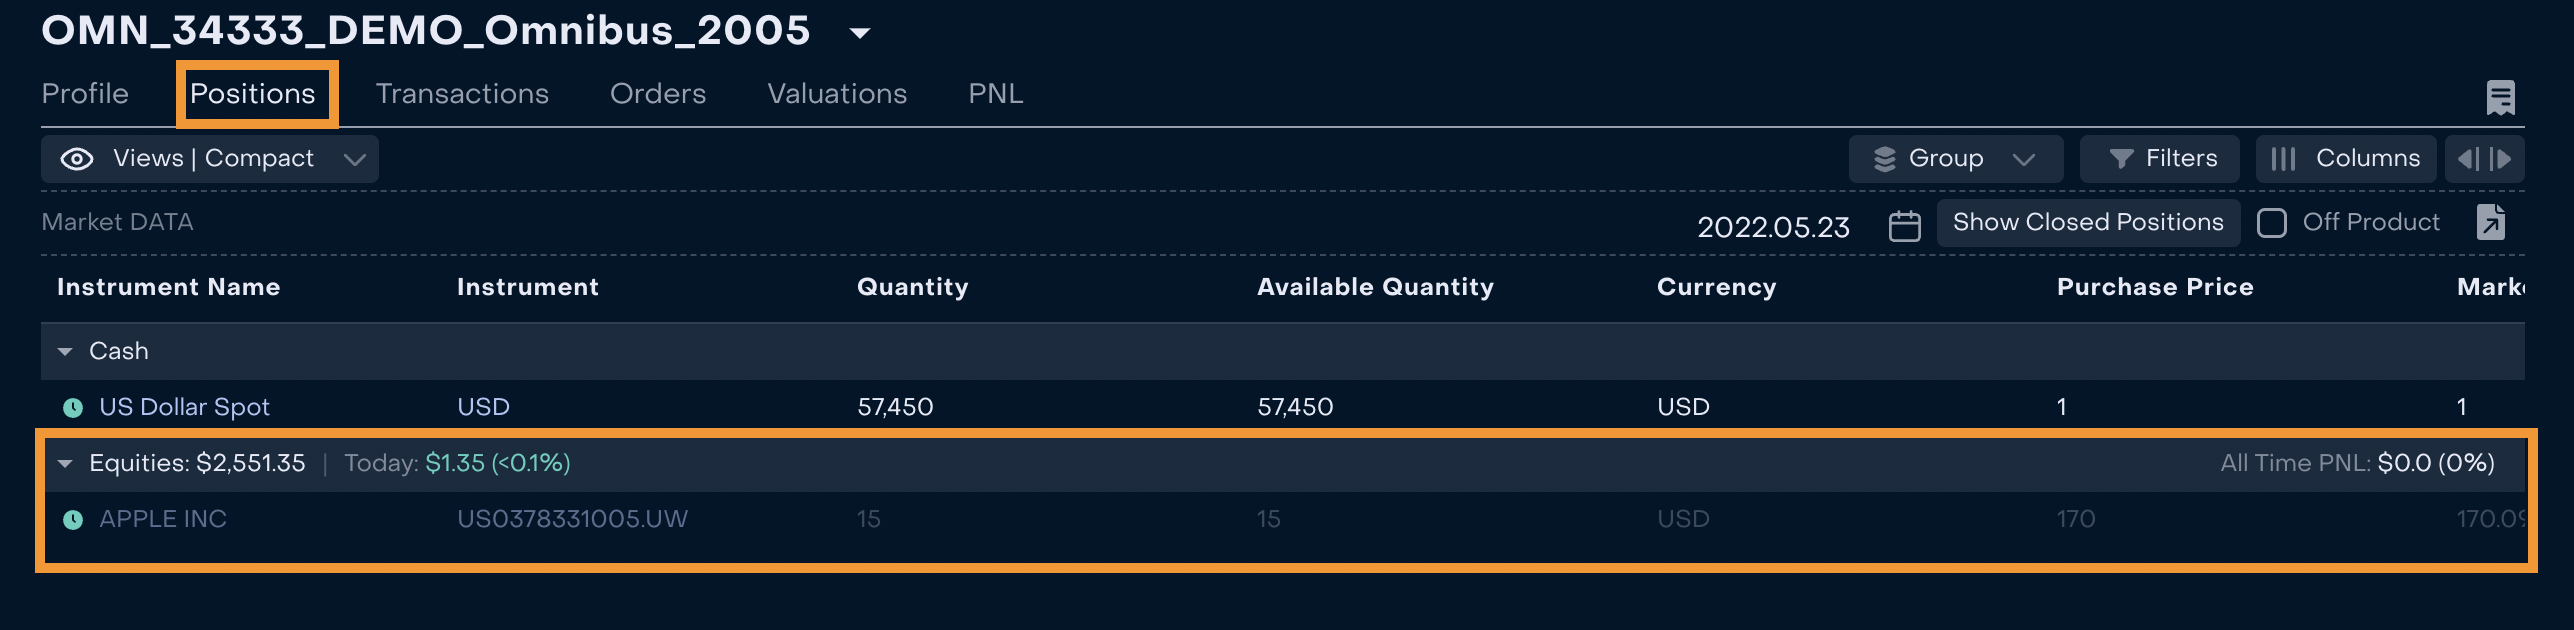The height and width of the screenshot is (630, 2574).
Task: Click the 2022.05.23 date field
Action: 1773,227
